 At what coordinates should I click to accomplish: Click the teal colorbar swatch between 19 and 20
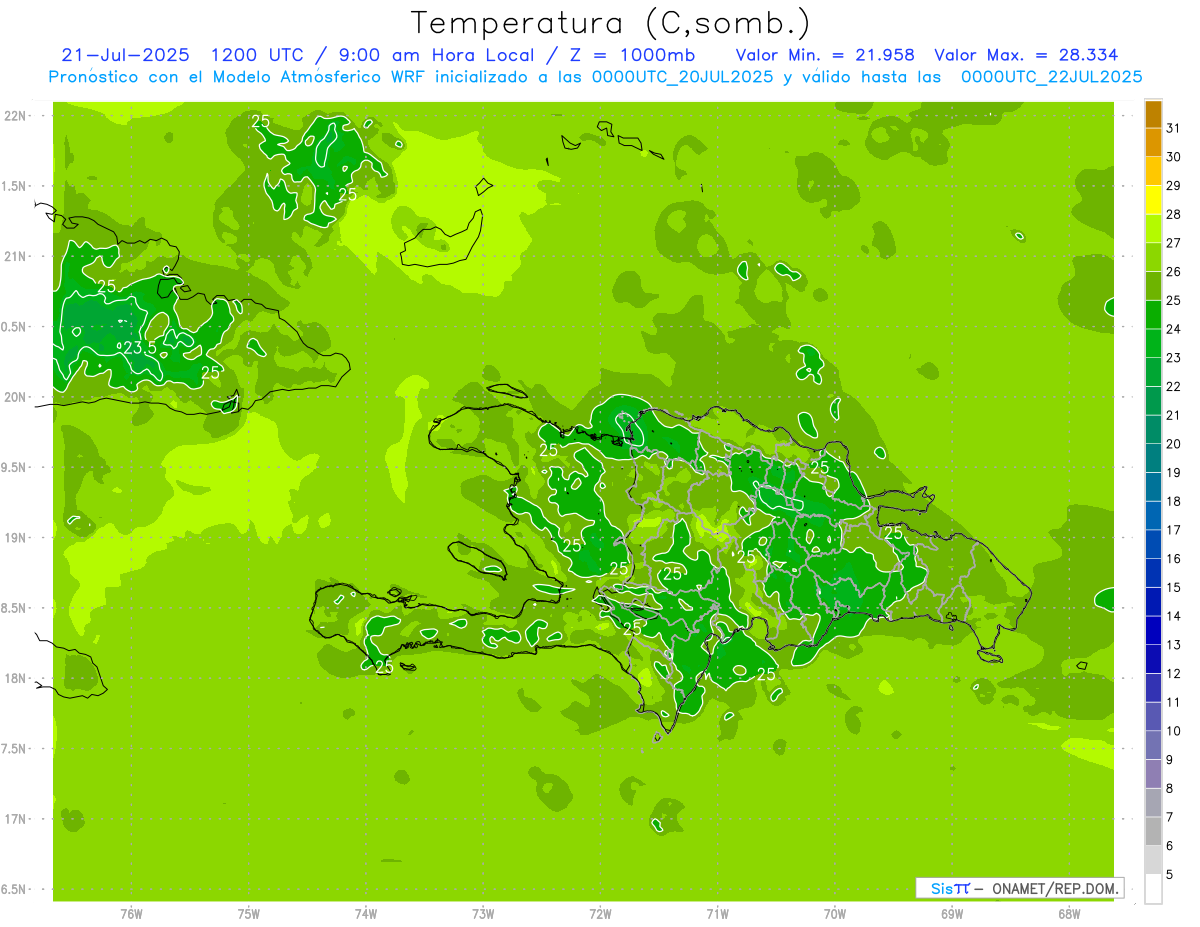click(1153, 458)
